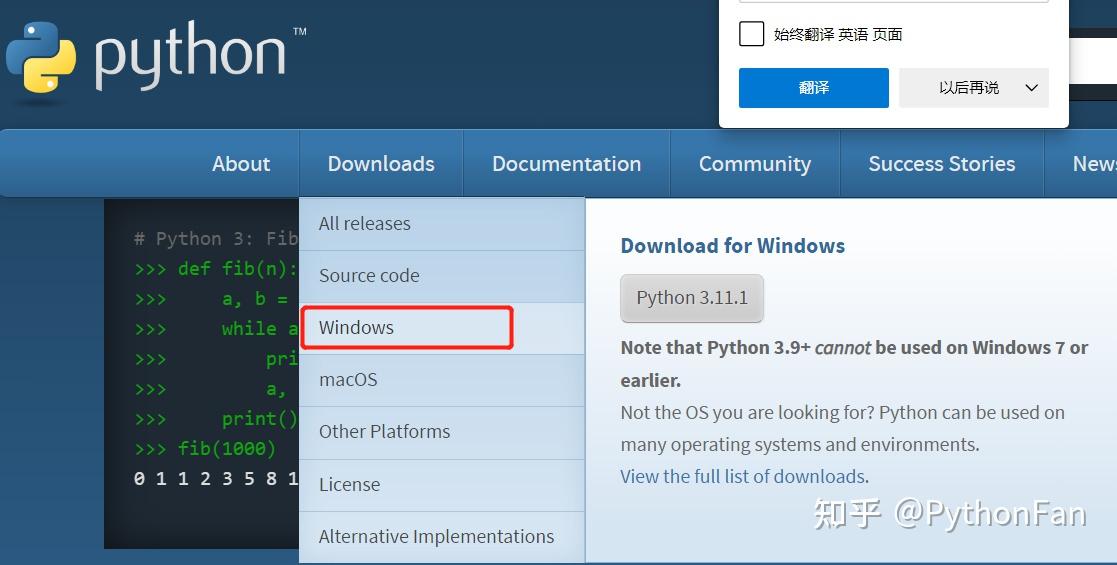Image resolution: width=1117 pixels, height=565 pixels.
Task: Open the Success Stories menu
Action: pyautogui.click(x=941, y=164)
